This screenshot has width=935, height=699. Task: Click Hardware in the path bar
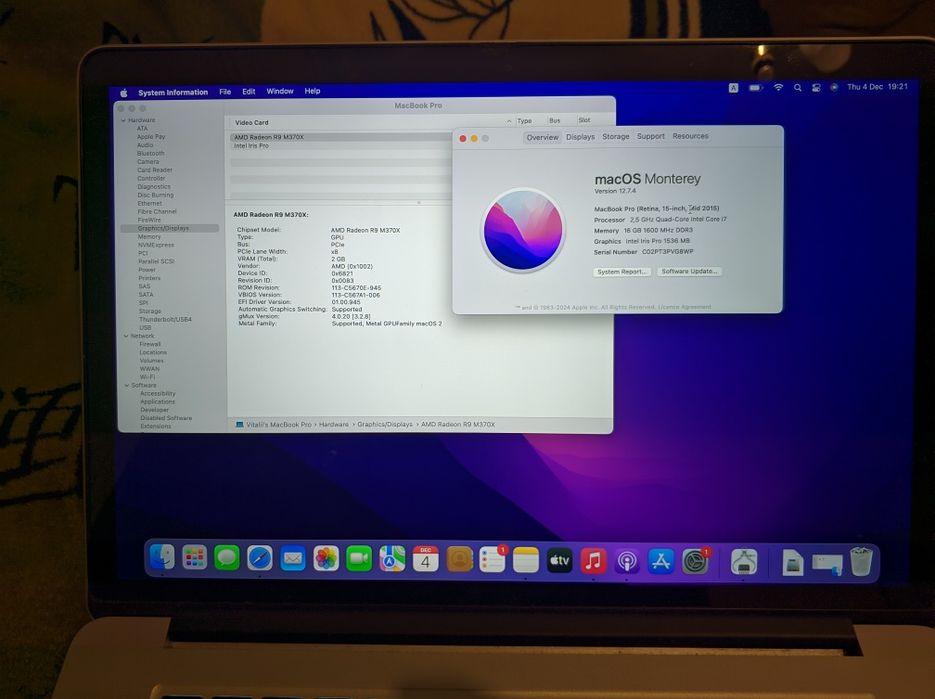[x=333, y=425]
